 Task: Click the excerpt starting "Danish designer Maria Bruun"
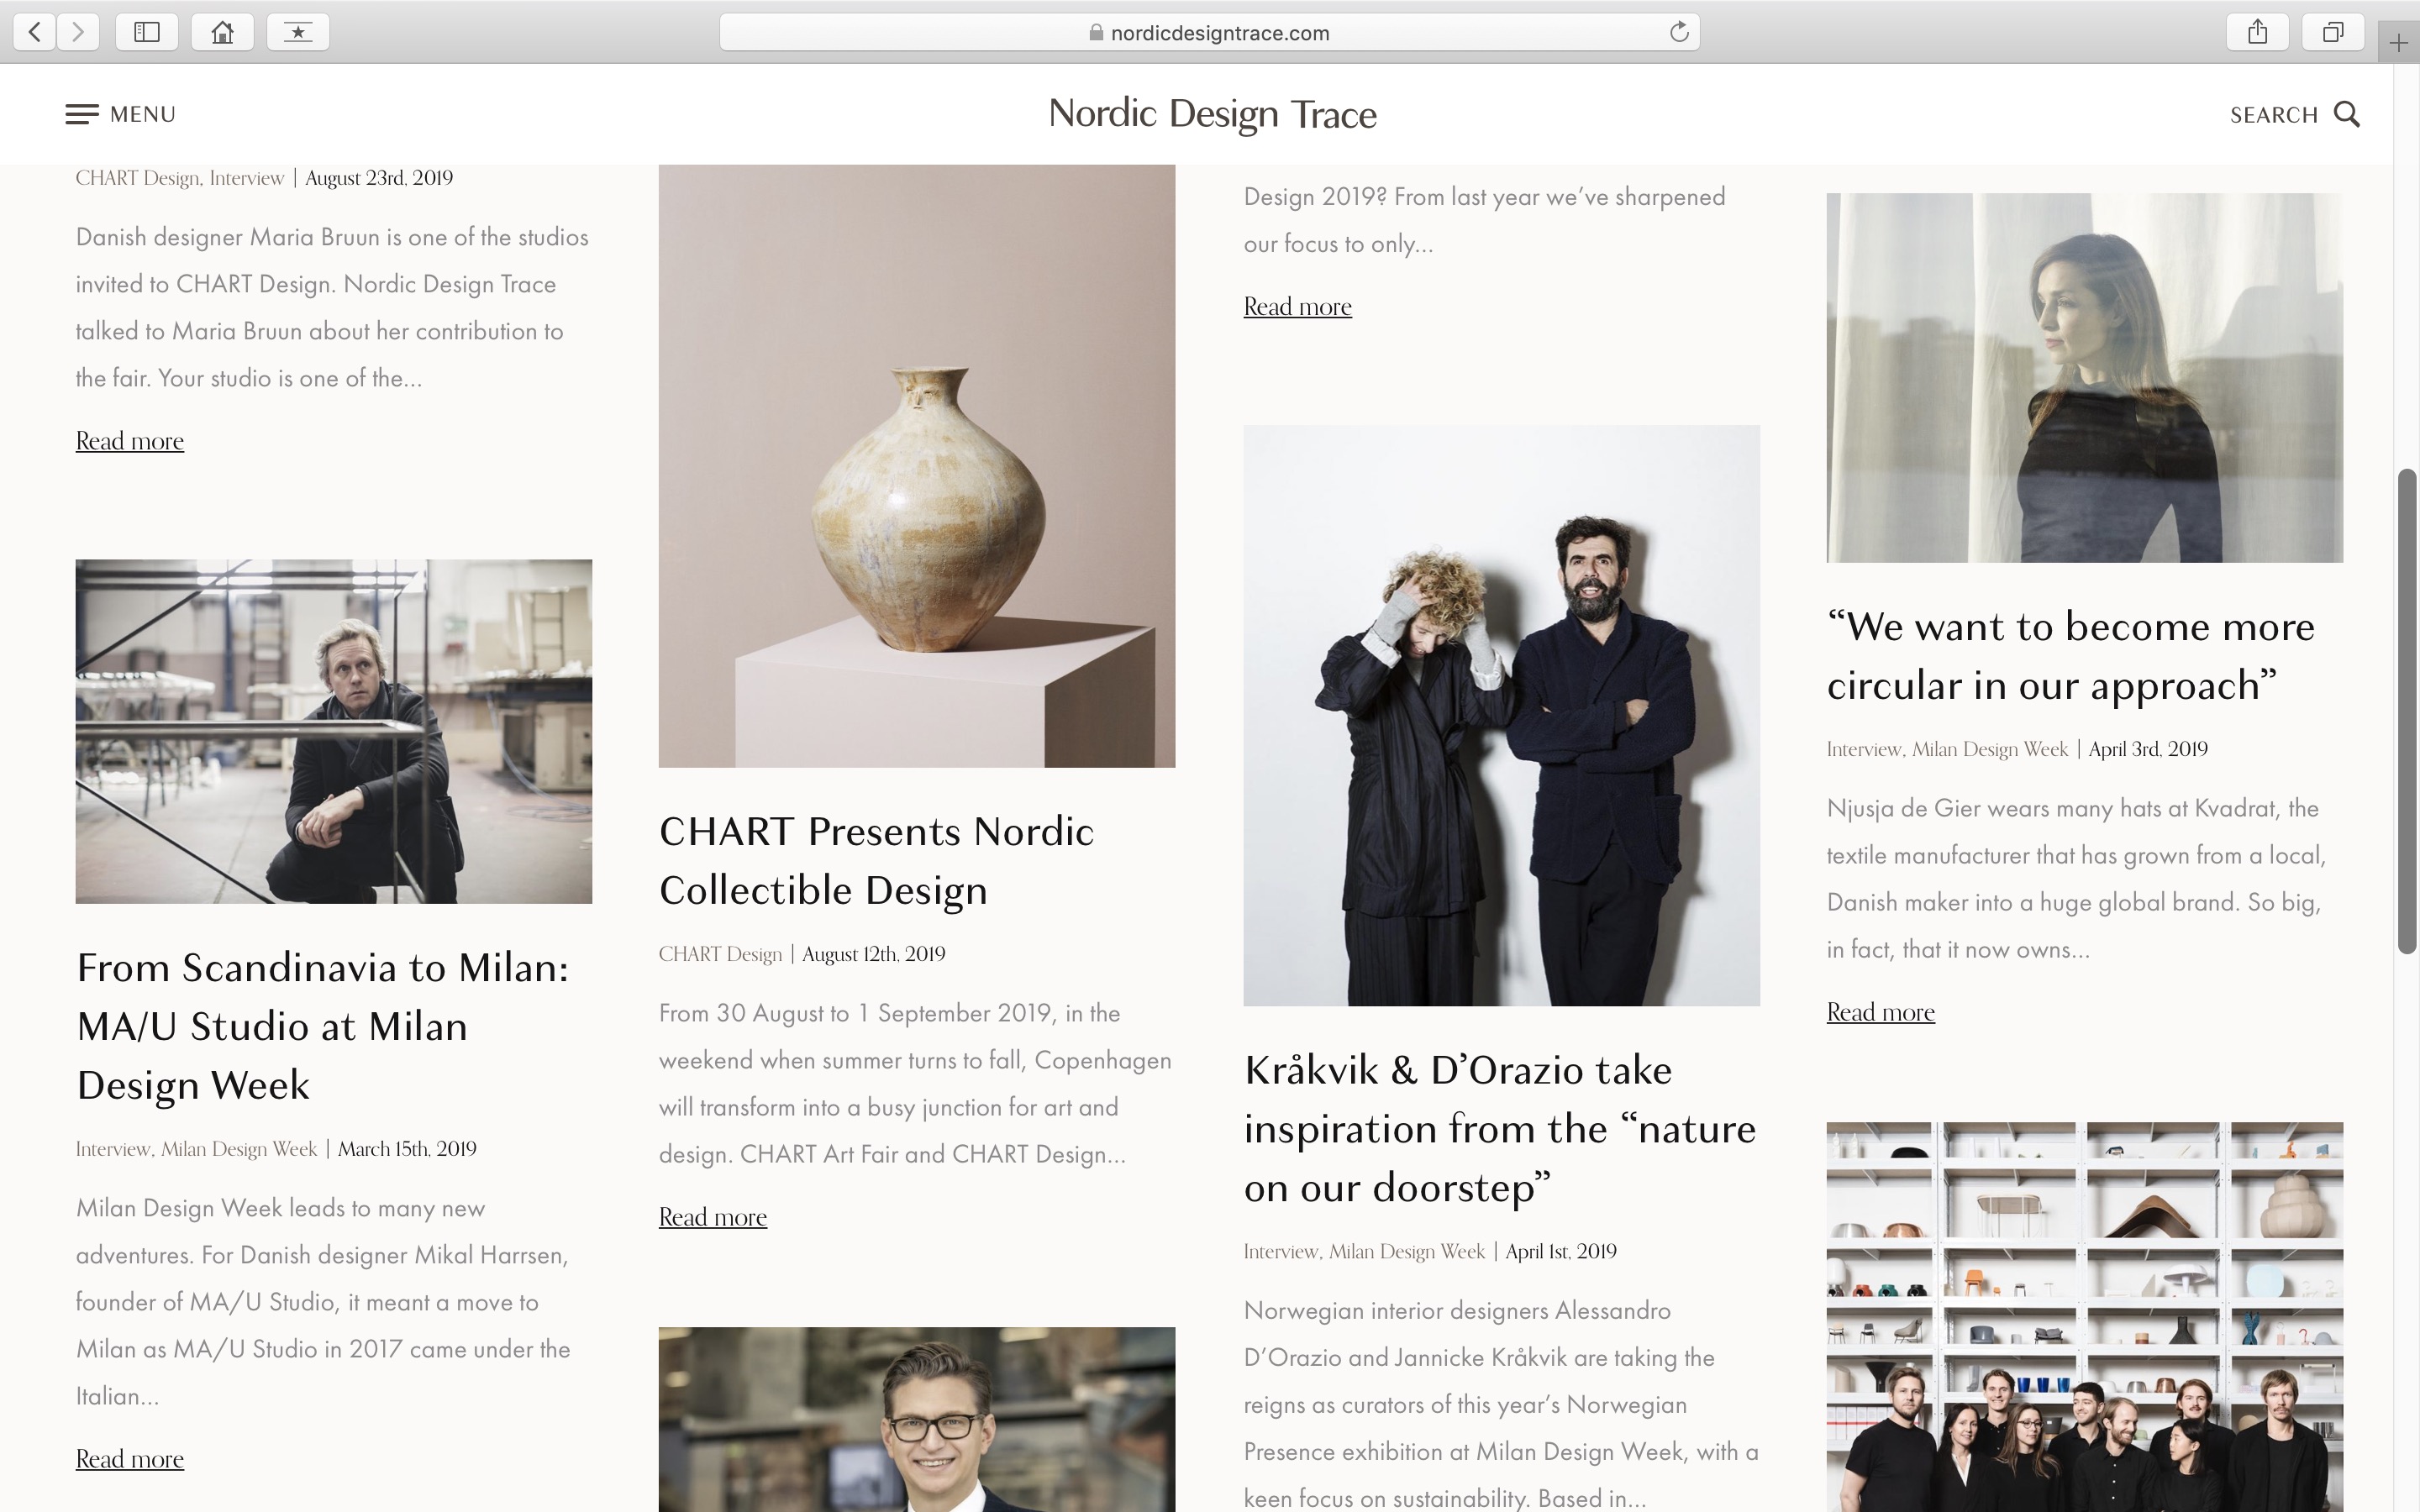pyautogui.click(x=332, y=307)
